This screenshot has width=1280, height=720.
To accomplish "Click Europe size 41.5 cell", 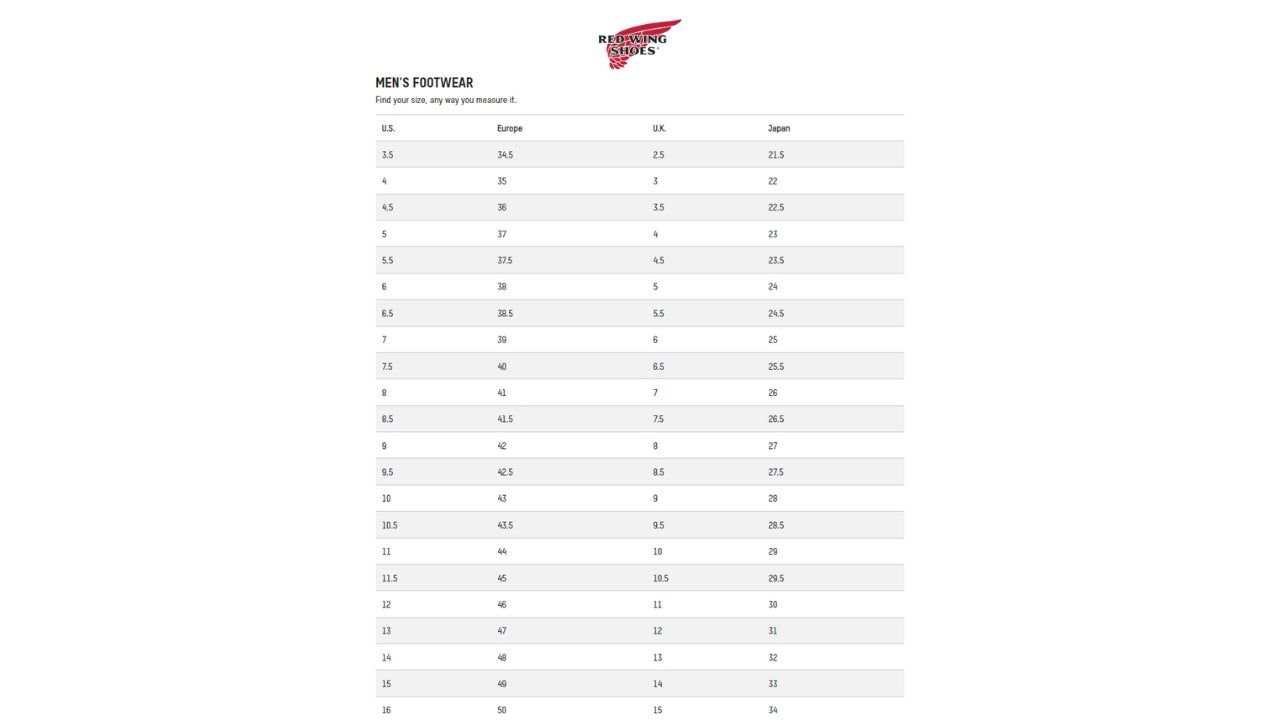I will tap(505, 419).
